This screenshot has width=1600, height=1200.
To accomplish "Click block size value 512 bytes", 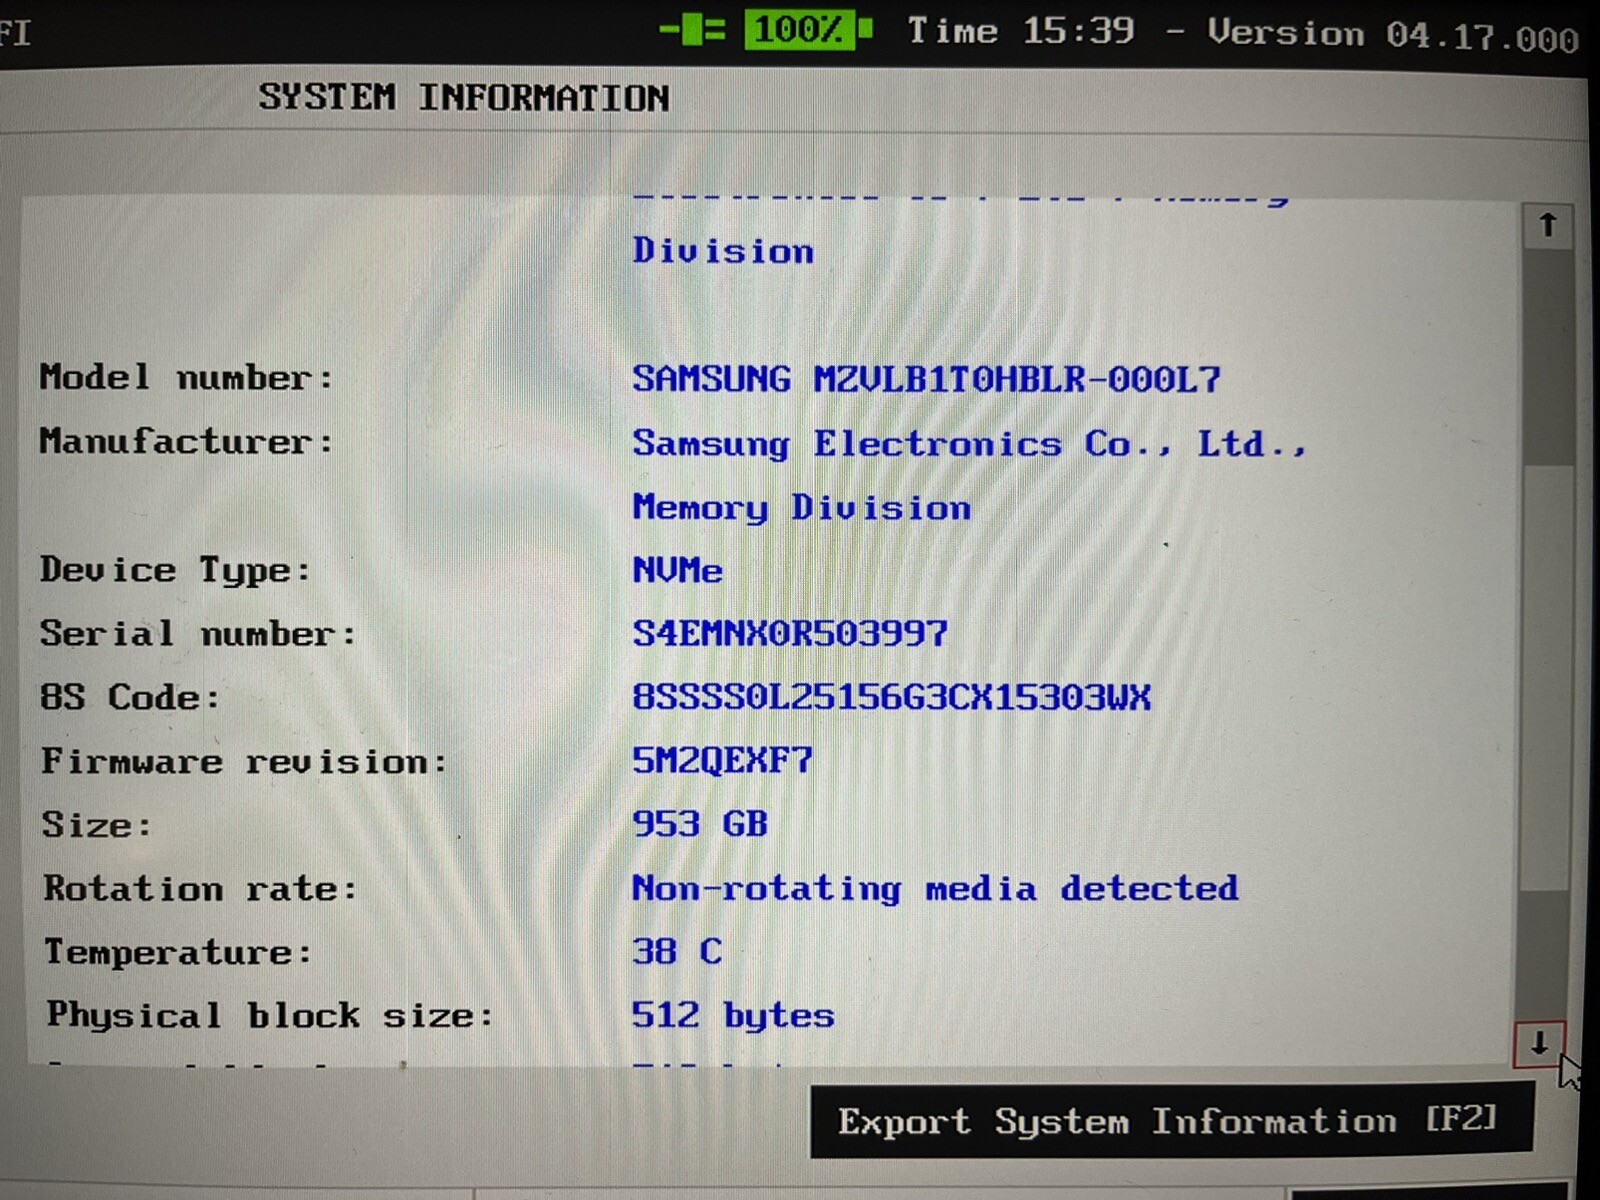I will [x=733, y=1016].
